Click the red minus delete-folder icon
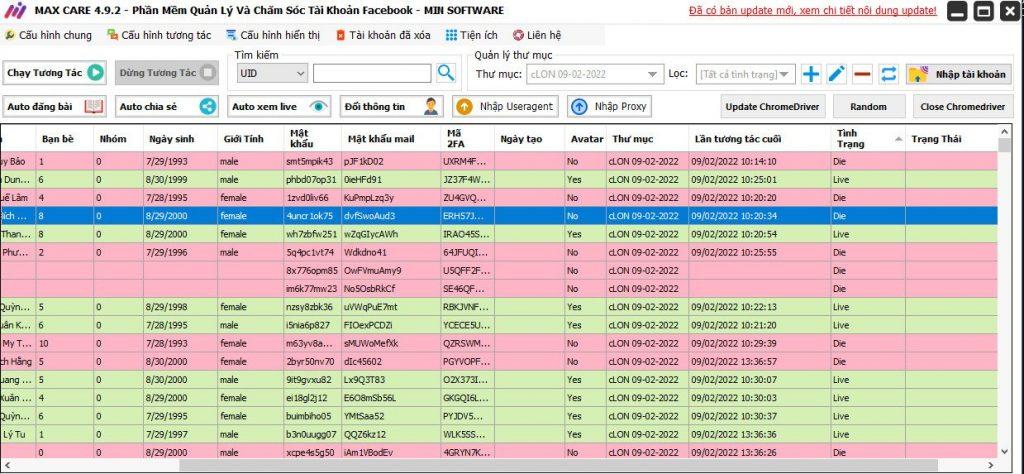 862,74
